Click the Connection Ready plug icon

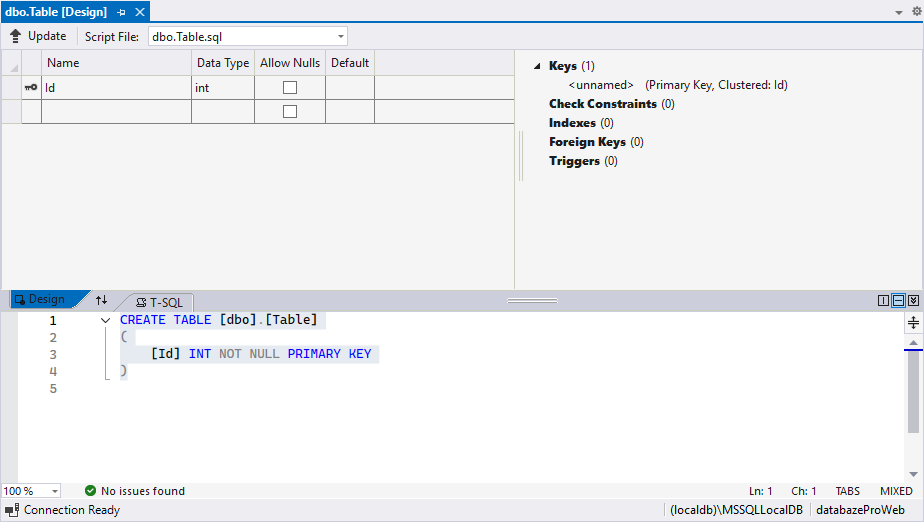click(12, 510)
